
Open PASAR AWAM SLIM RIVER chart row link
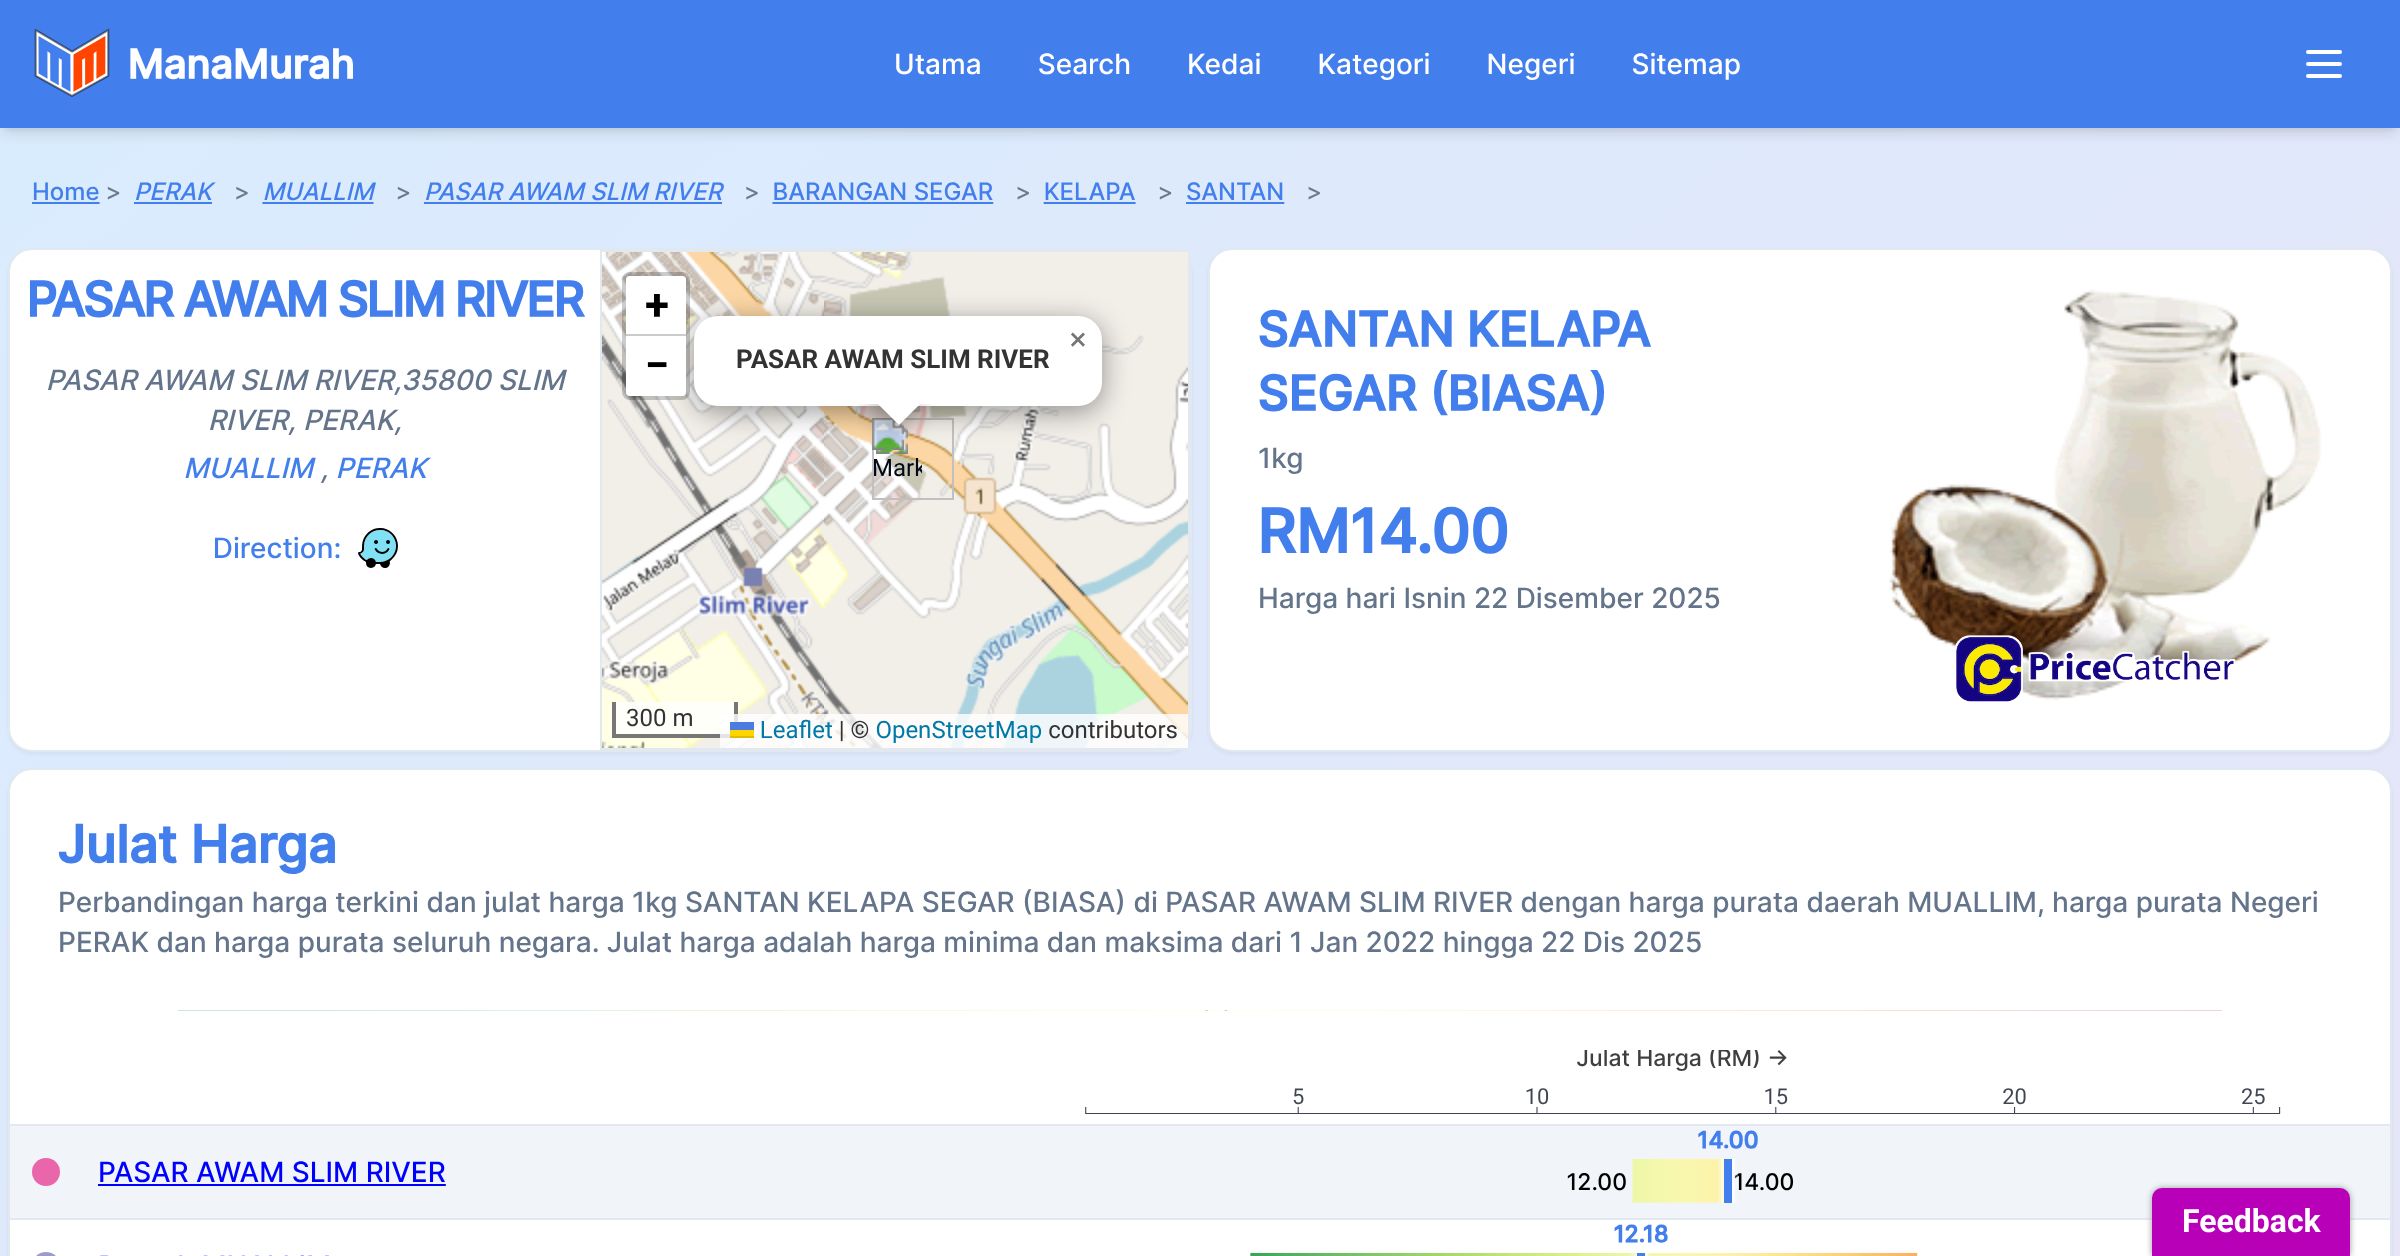271,1172
